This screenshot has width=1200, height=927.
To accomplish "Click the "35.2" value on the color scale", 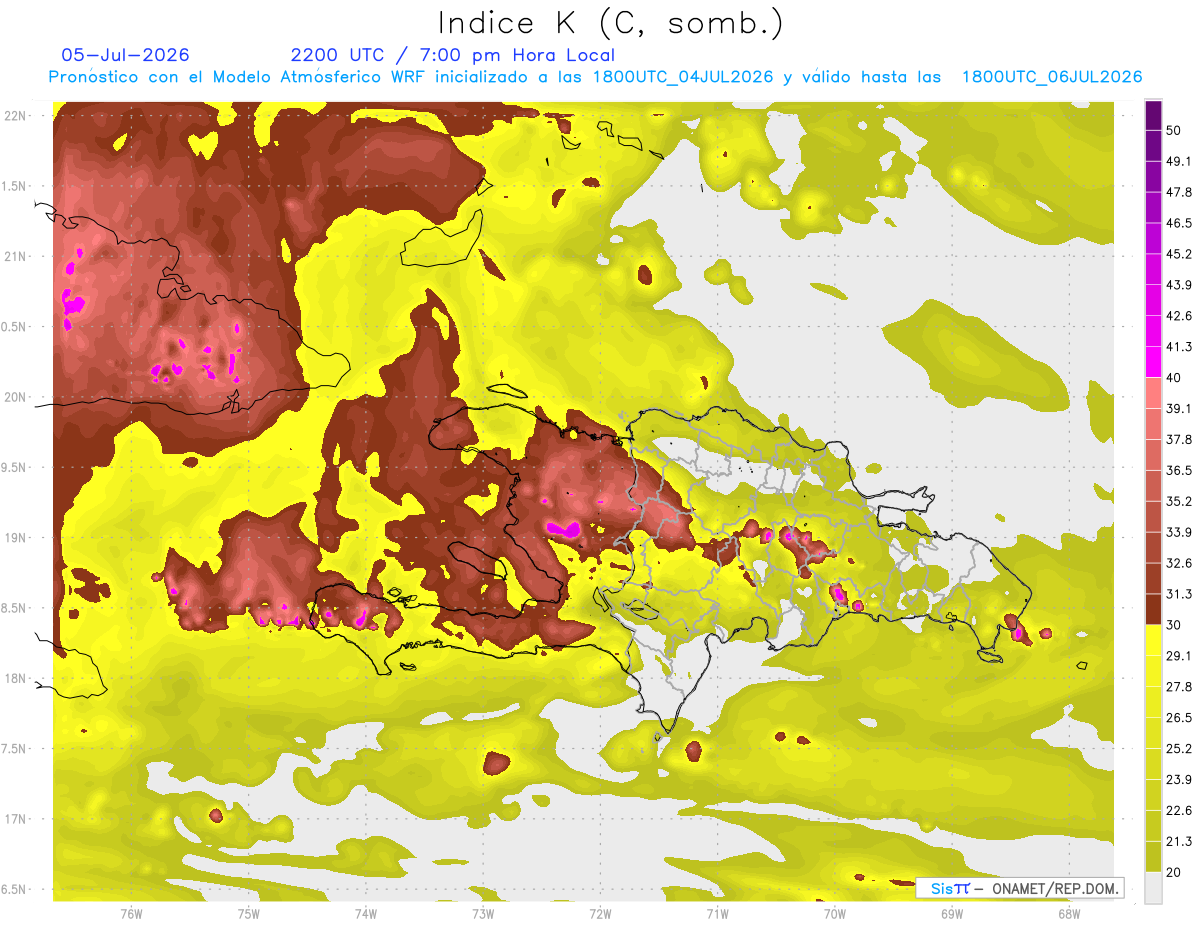I will 1179,501.
